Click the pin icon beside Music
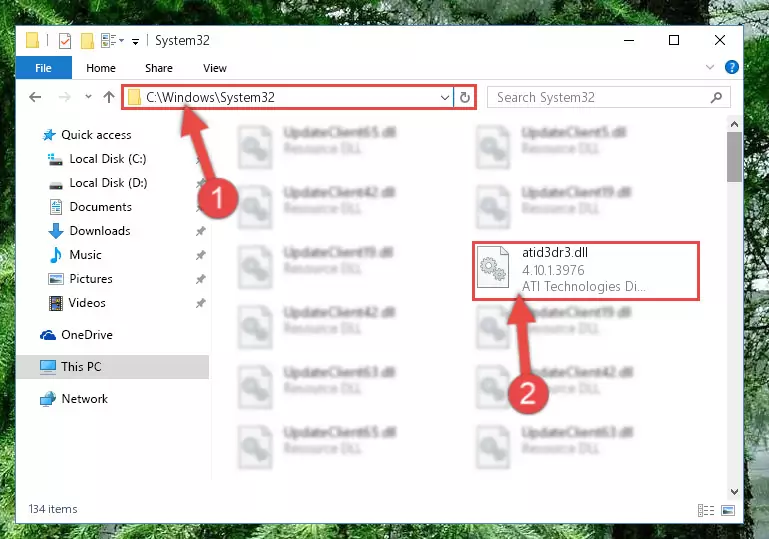This screenshot has height=539, width=769. (x=200, y=255)
